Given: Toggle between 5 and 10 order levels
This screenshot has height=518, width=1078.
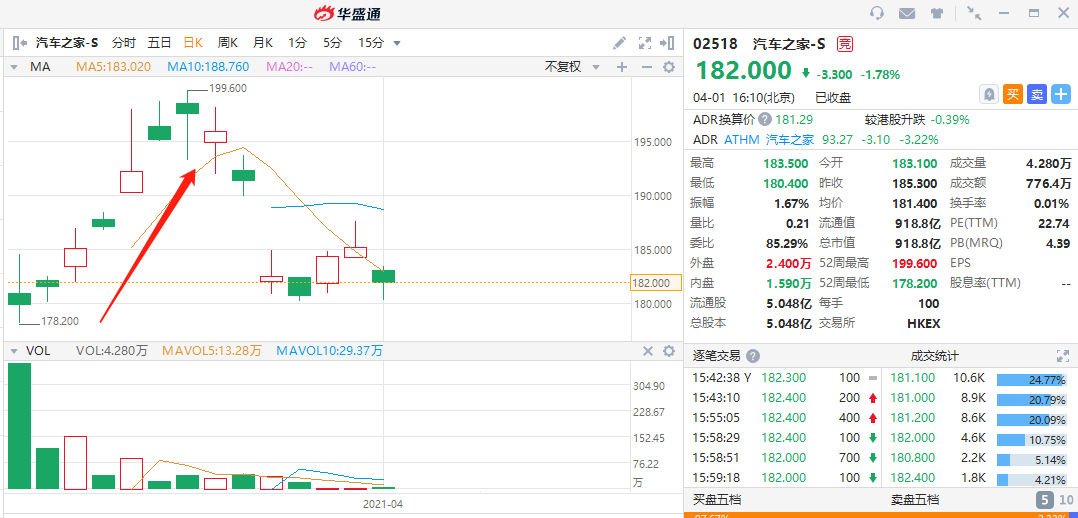Looking at the screenshot, I should click(x=1055, y=500).
